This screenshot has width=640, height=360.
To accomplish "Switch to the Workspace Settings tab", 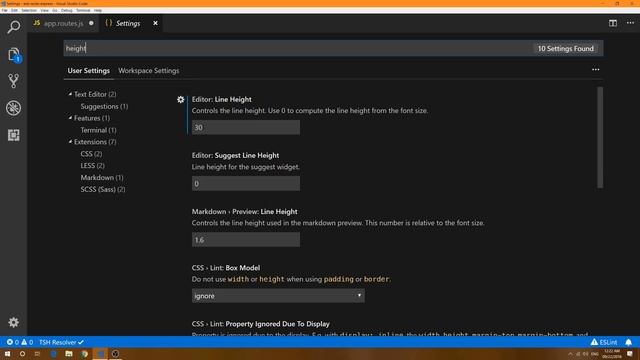I will coord(149,71).
